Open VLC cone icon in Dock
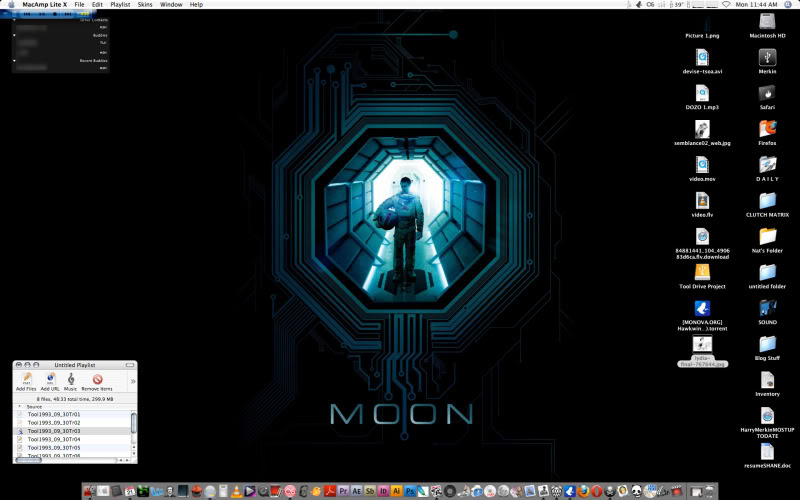The image size is (800, 500). pos(236,491)
